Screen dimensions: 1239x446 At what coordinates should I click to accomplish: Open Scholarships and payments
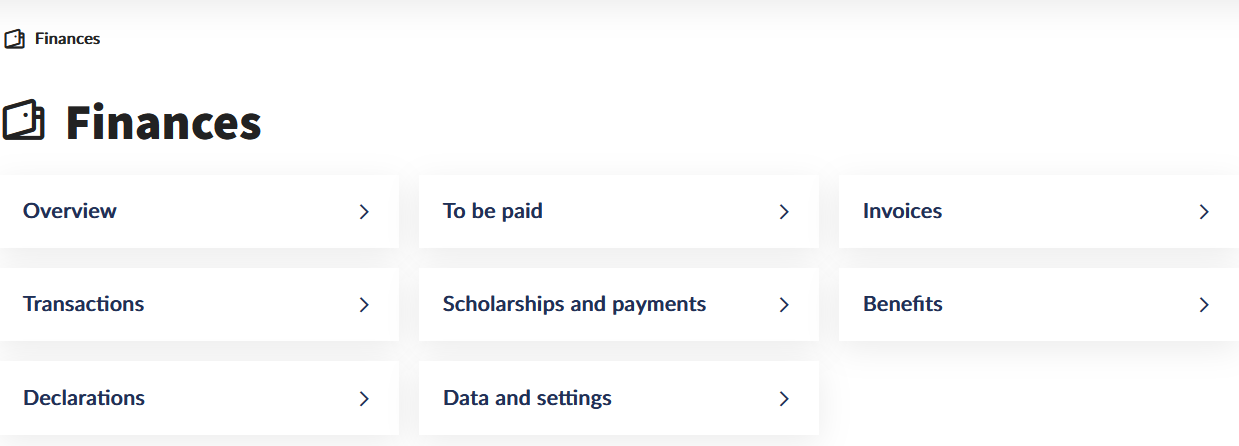(x=574, y=304)
